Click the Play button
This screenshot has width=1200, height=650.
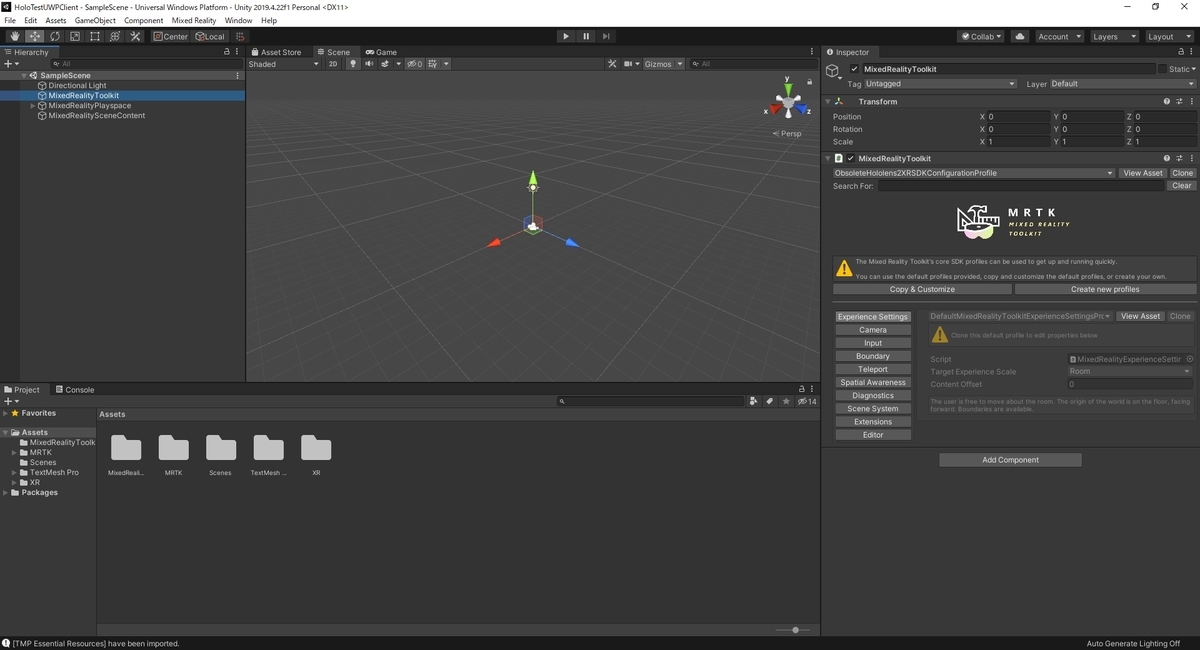[x=566, y=36]
